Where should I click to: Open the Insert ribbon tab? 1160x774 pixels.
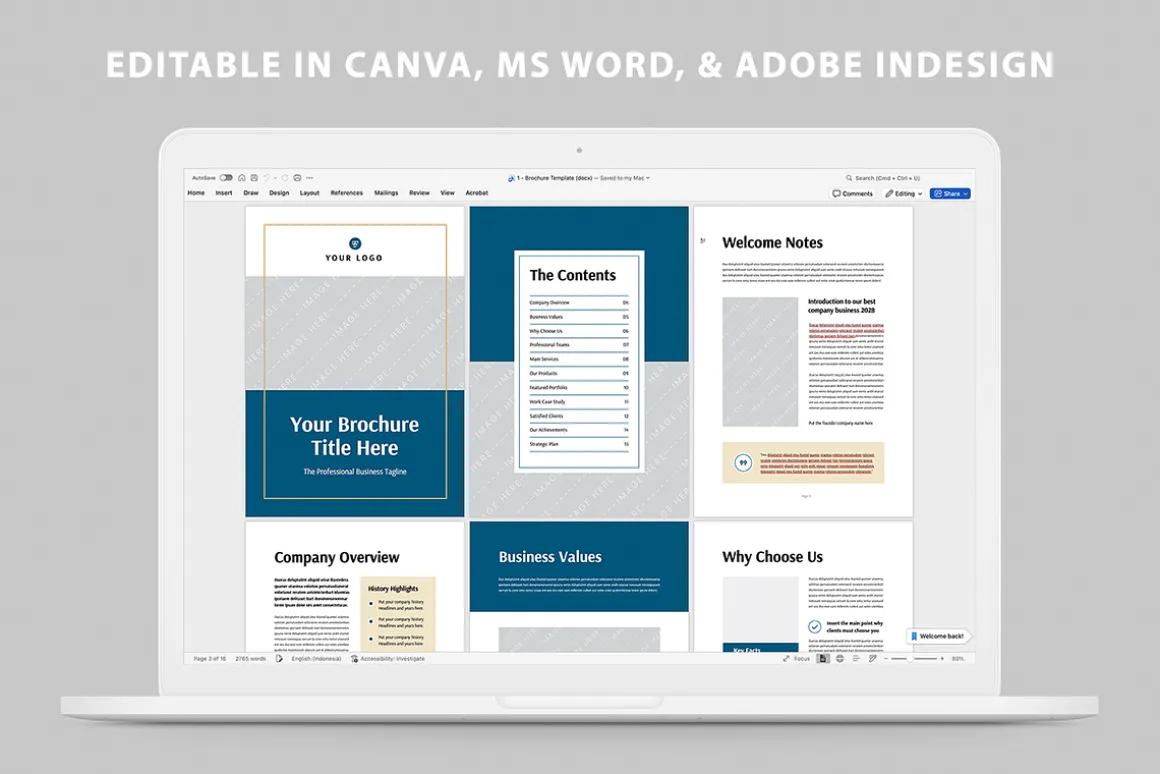[224, 193]
